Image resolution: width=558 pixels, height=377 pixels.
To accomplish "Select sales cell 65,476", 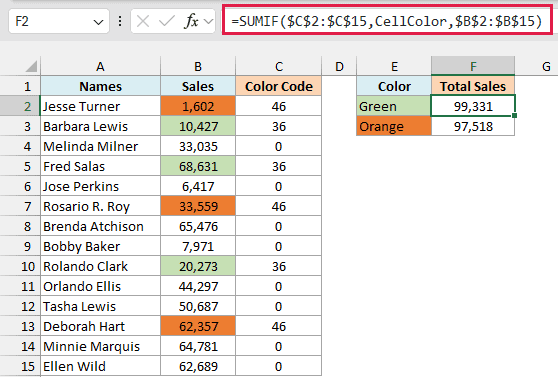I will pyautogui.click(x=198, y=226).
